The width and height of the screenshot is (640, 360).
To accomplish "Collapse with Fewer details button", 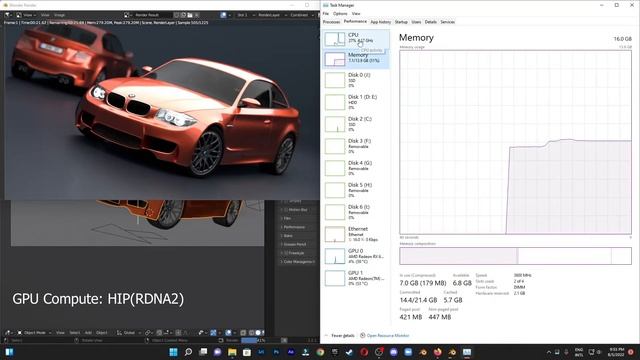I will click(x=339, y=336).
